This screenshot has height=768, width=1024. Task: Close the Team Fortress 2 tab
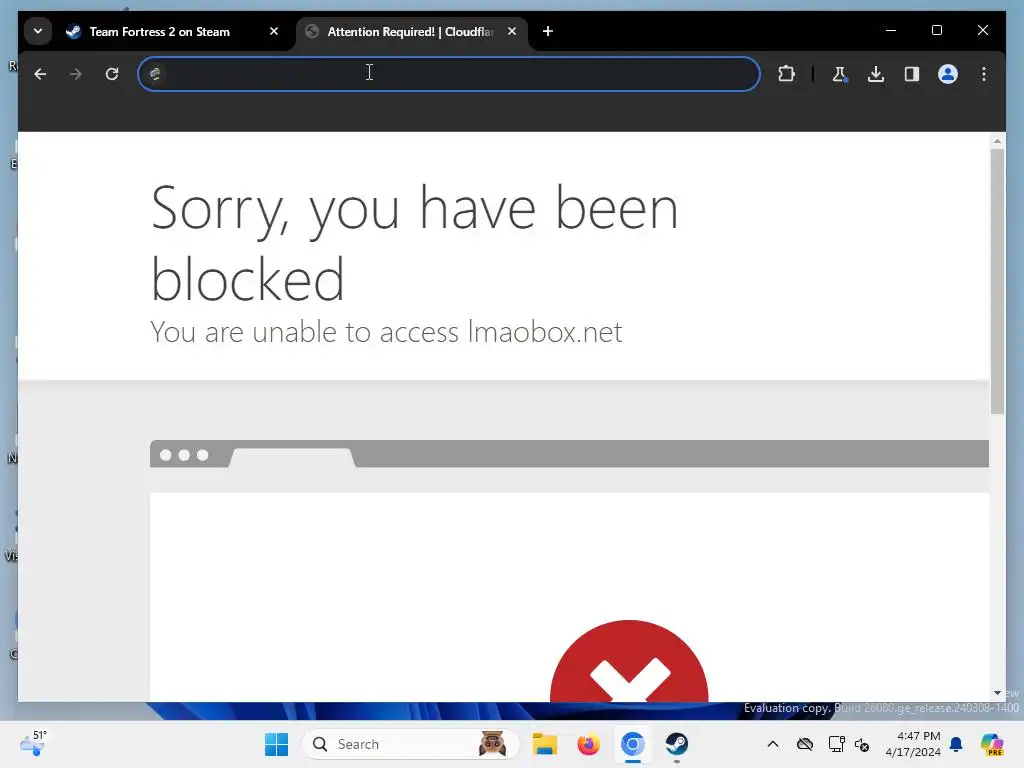coord(274,31)
